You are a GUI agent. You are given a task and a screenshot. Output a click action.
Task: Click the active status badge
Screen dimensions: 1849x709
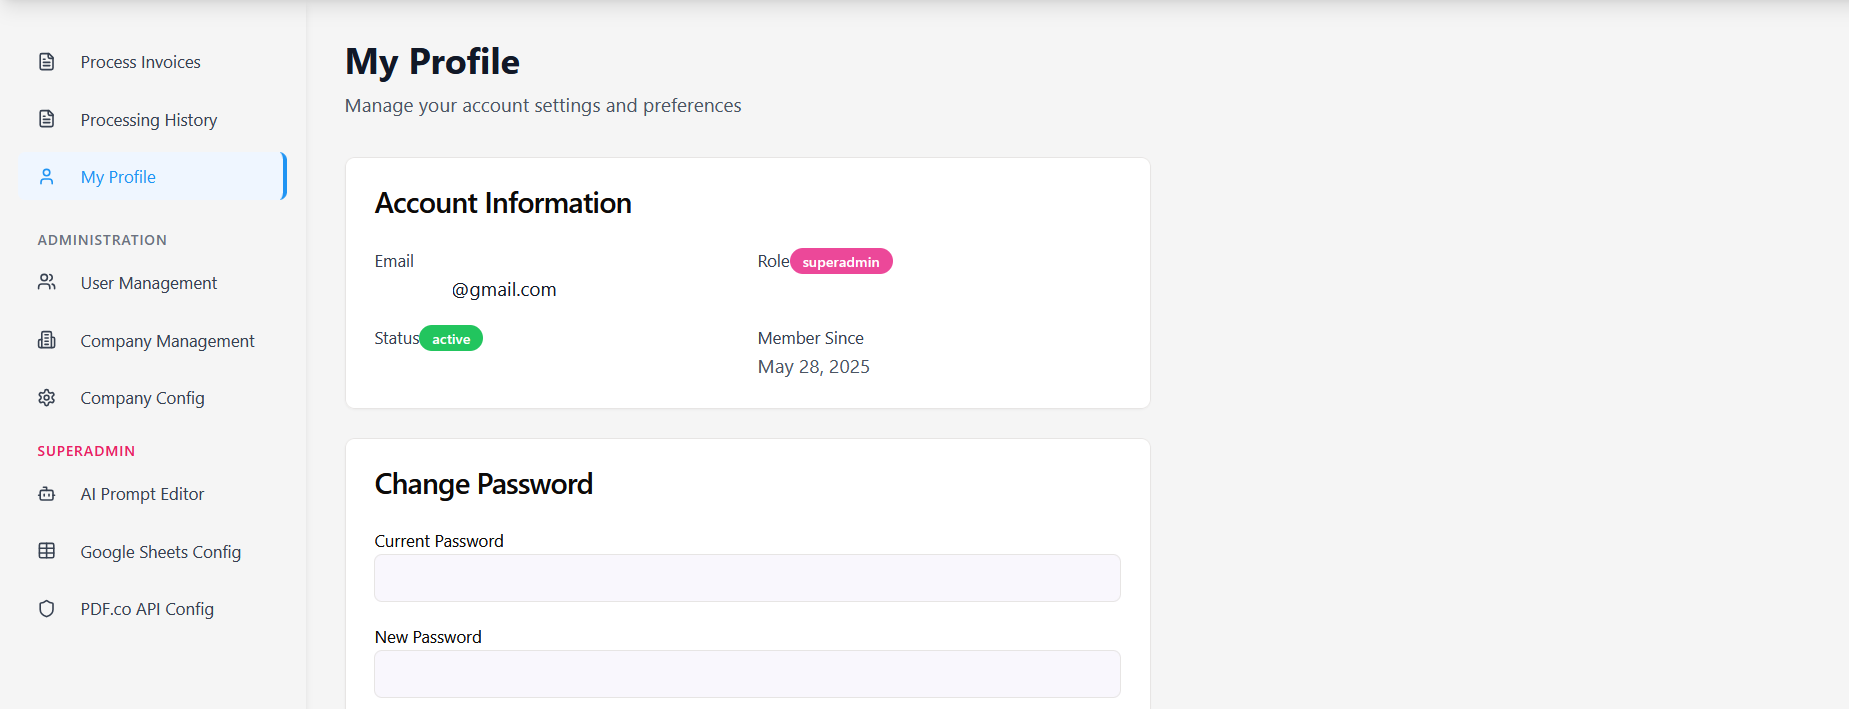coord(451,339)
